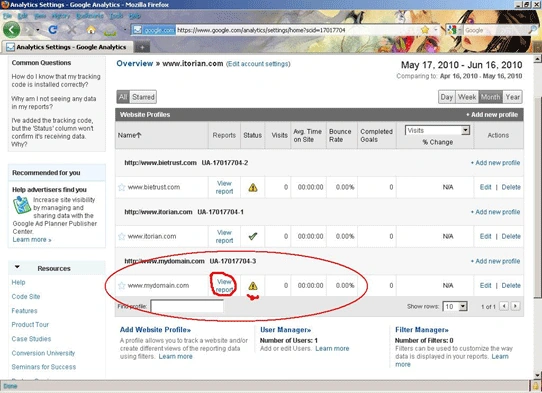542x393 pixels.
Task: Click the stop loading X icon
Action: (x=72, y=30)
